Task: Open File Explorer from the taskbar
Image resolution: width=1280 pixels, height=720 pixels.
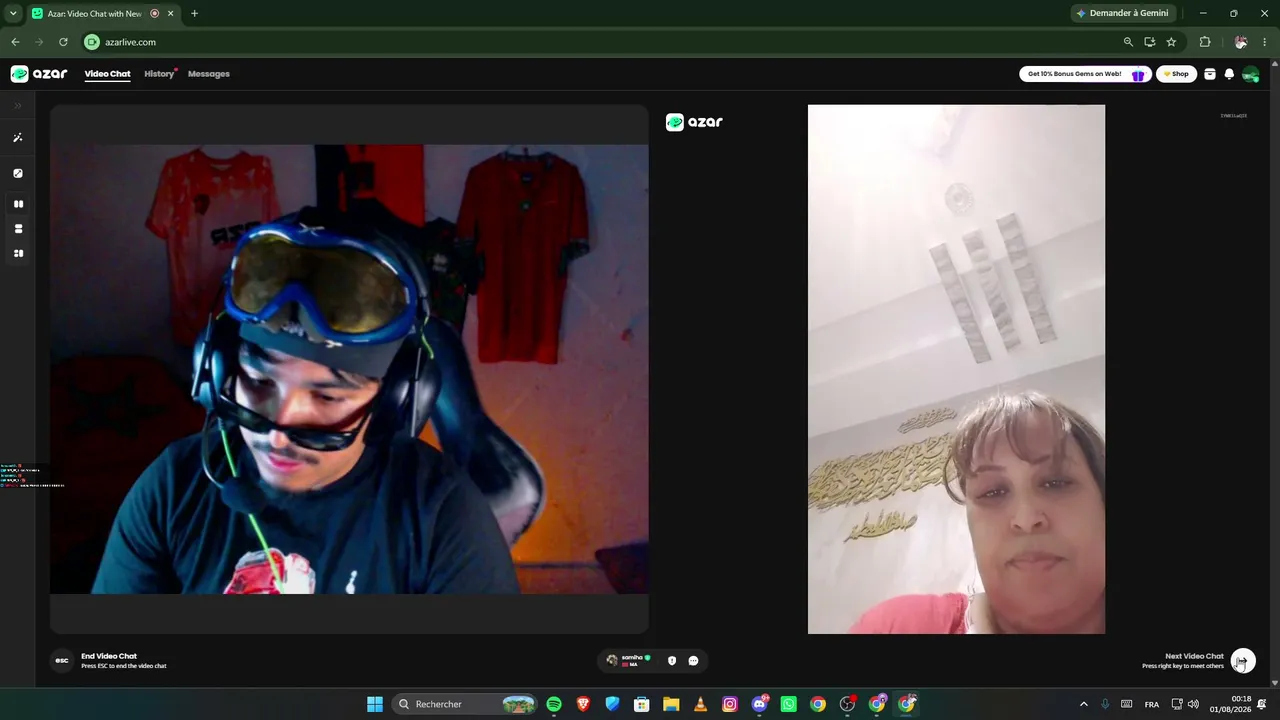Action: (x=671, y=704)
